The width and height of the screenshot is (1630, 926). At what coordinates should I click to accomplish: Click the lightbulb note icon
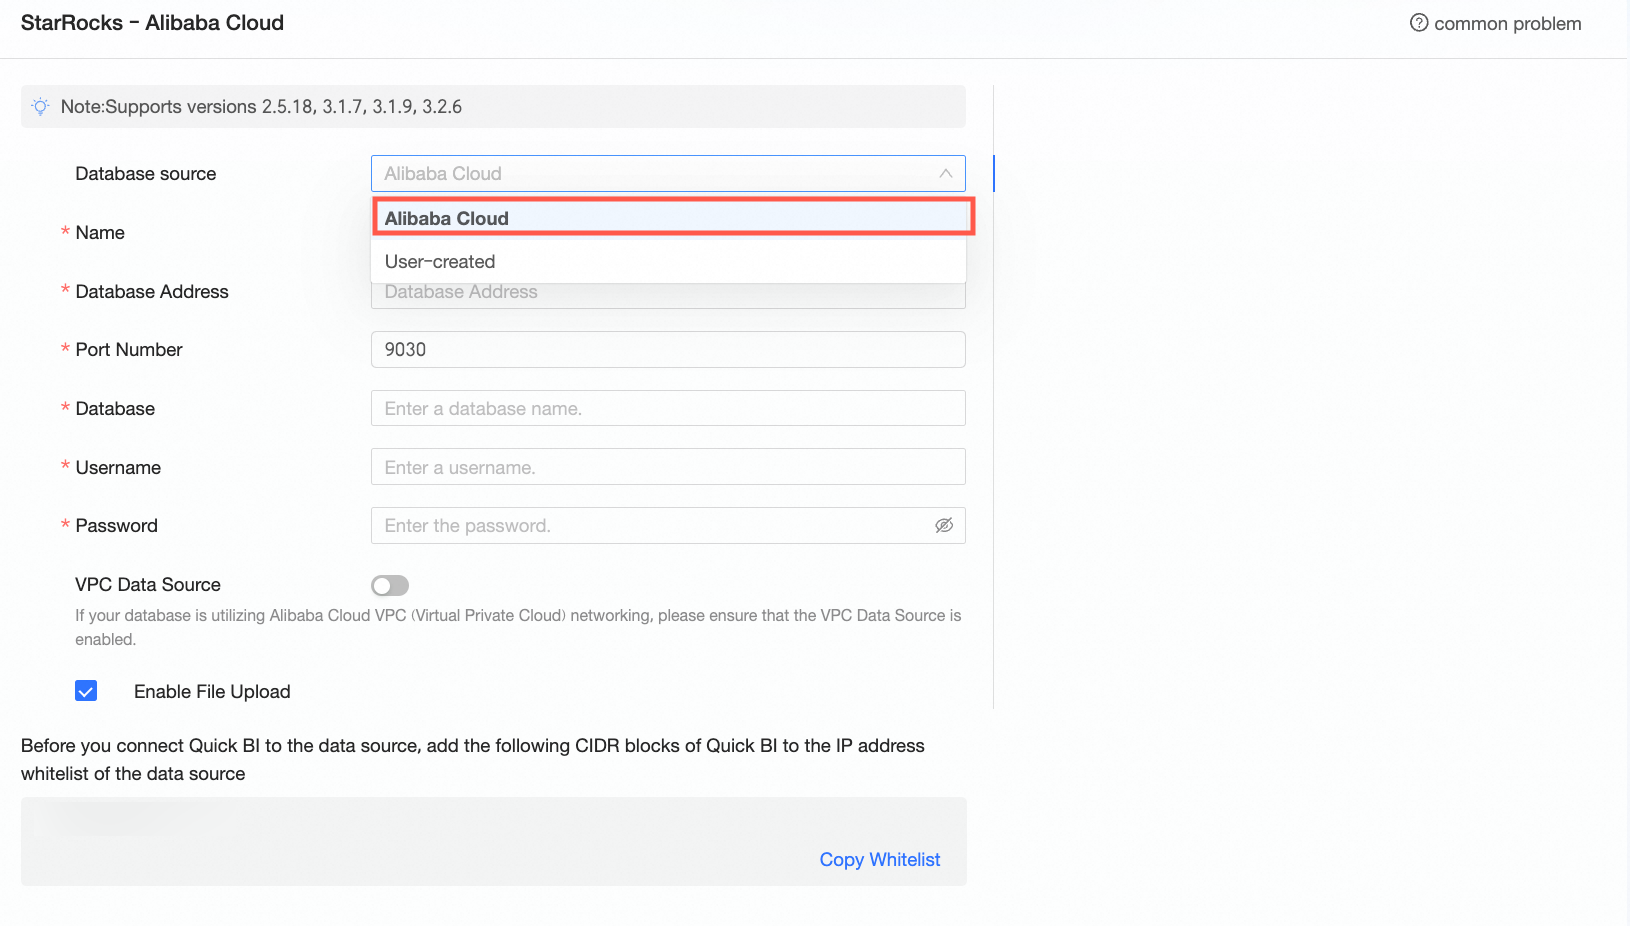[40, 107]
